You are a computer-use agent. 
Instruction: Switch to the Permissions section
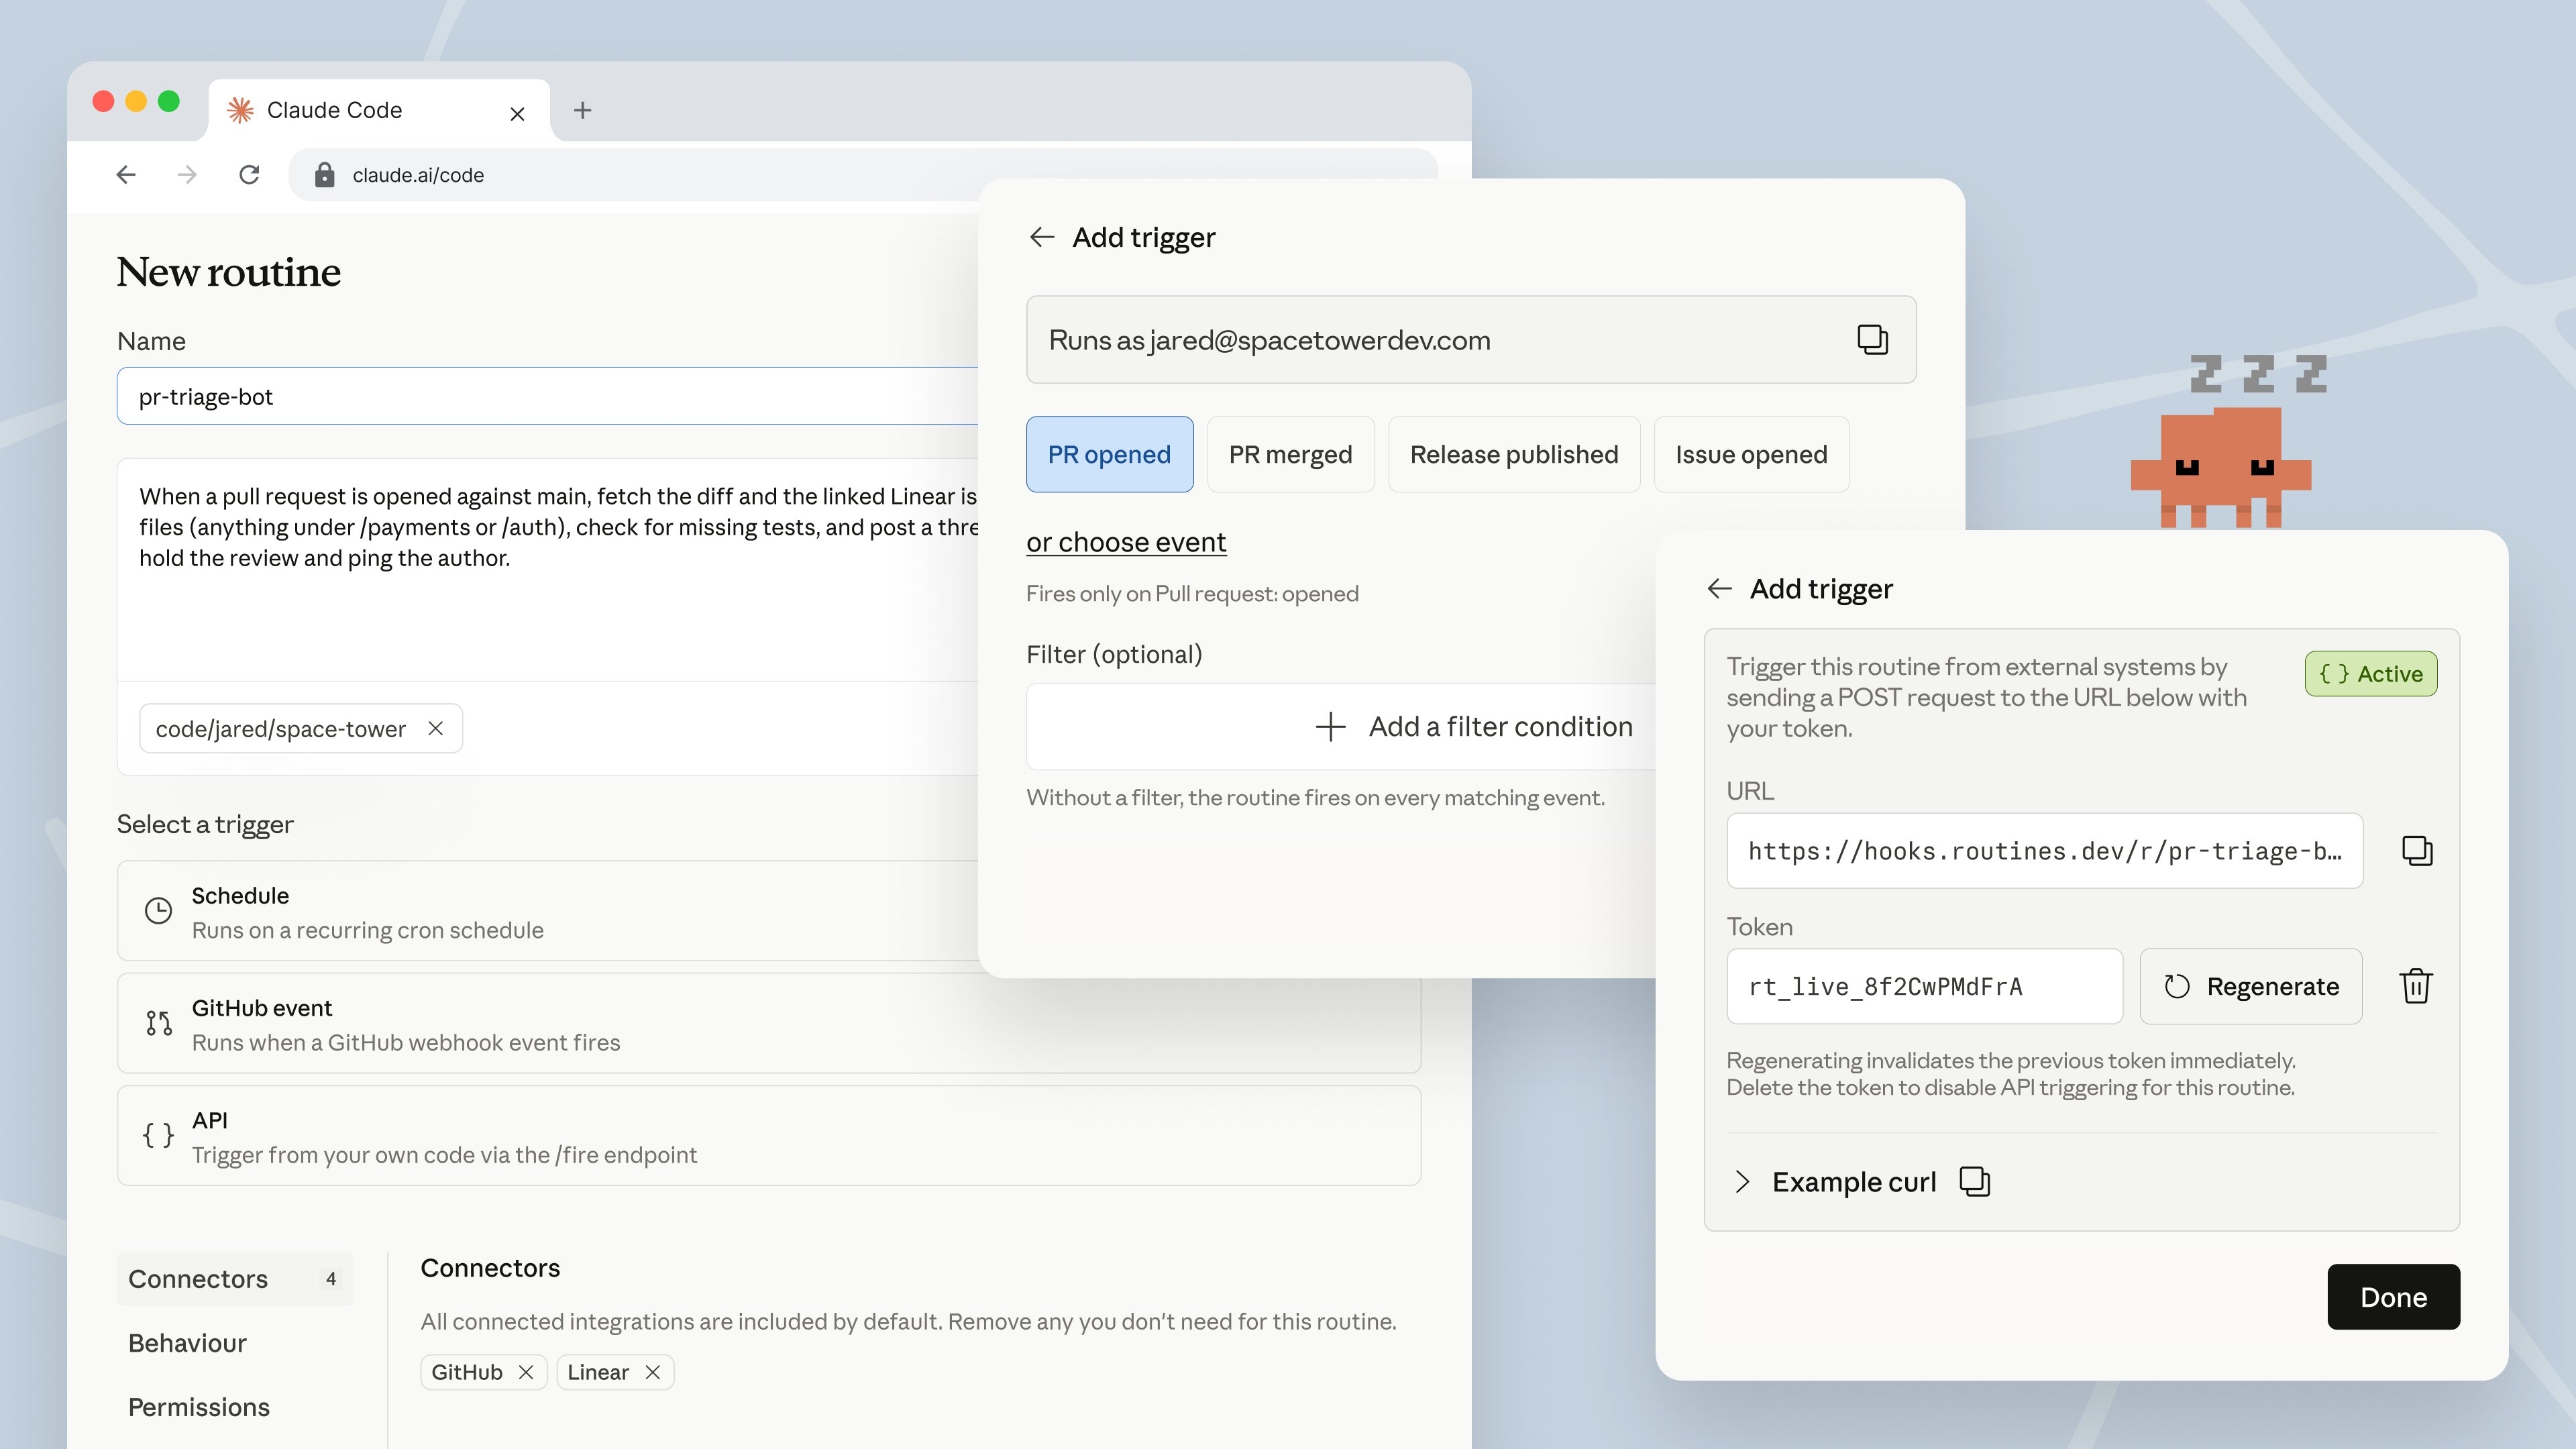(197, 1407)
